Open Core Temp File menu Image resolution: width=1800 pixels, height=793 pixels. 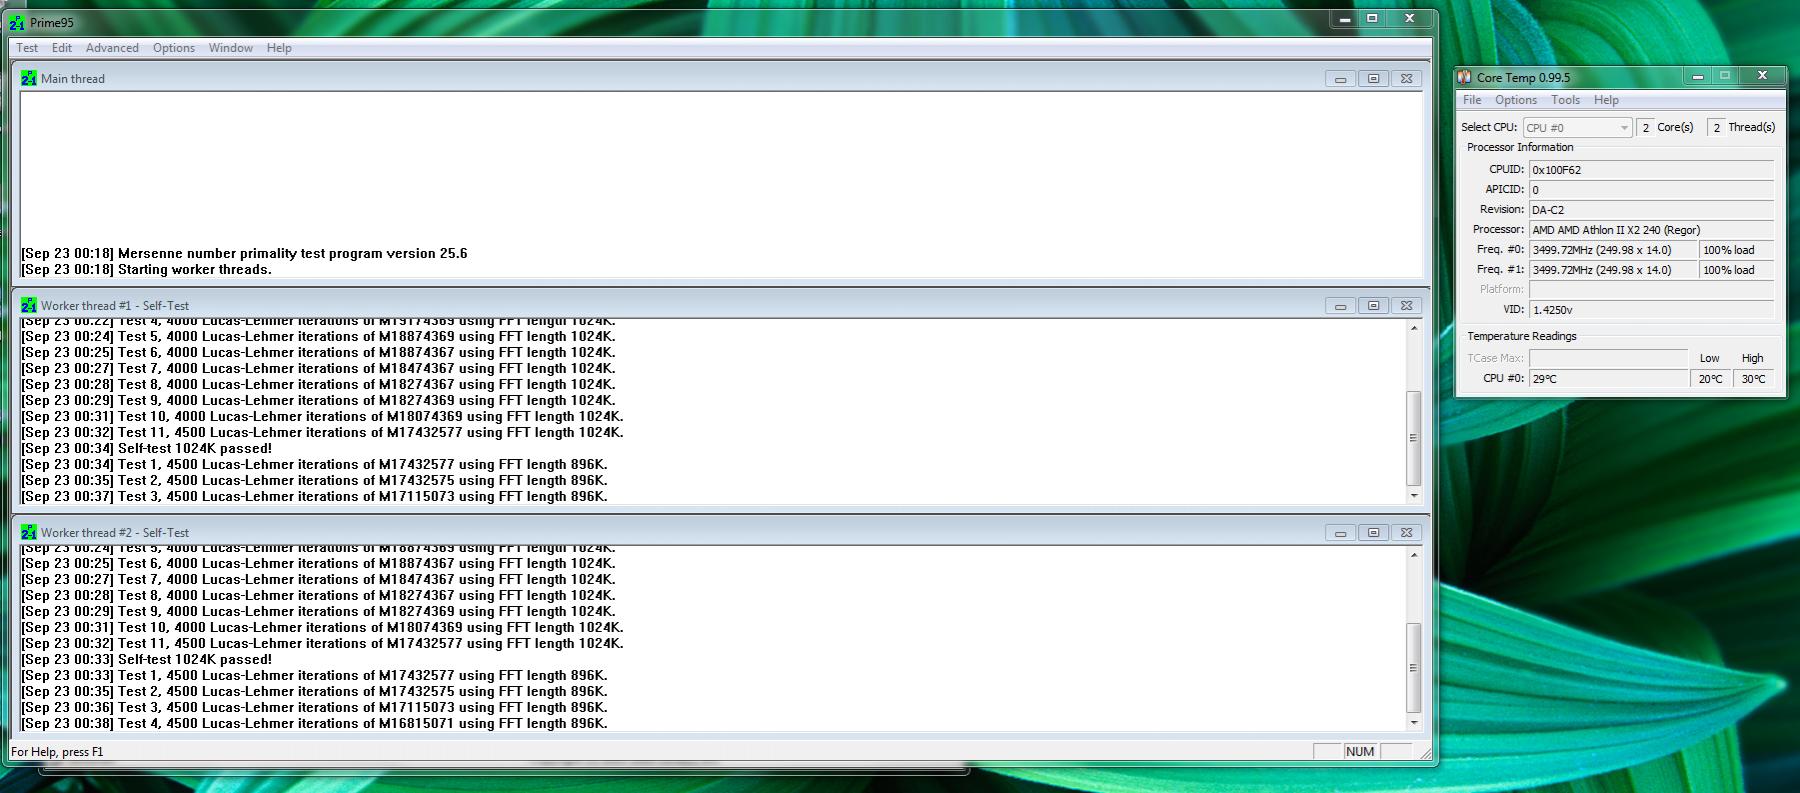(x=1472, y=100)
